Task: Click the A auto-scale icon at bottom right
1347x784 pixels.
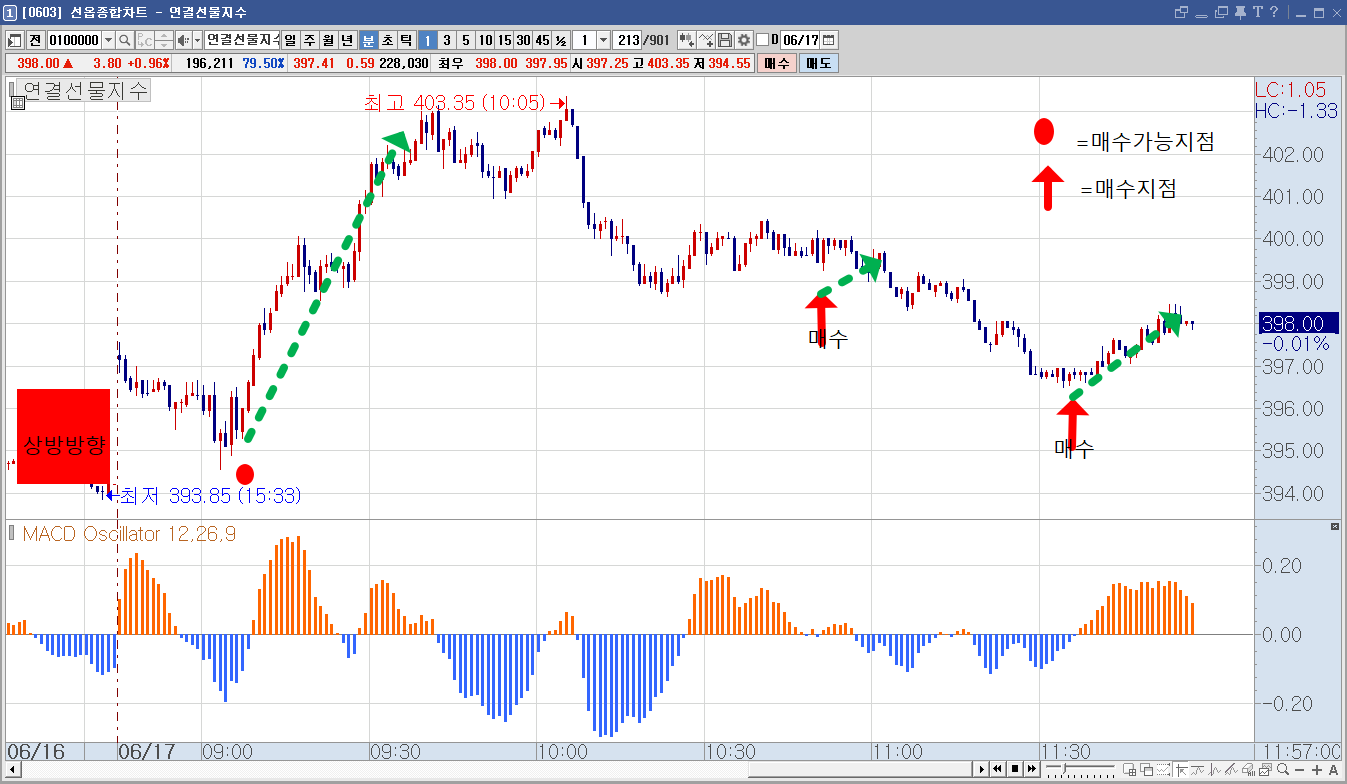Action: [x=1332, y=769]
